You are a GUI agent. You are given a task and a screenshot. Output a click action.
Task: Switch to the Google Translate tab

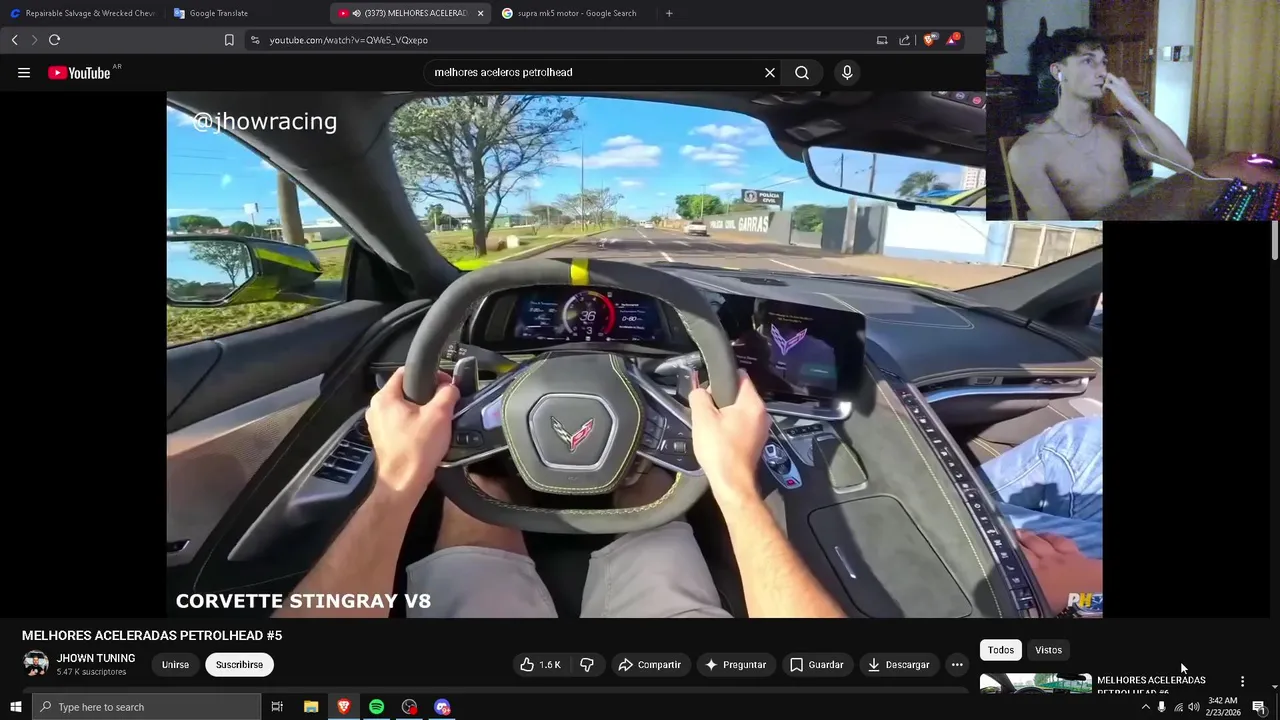[245, 13]
